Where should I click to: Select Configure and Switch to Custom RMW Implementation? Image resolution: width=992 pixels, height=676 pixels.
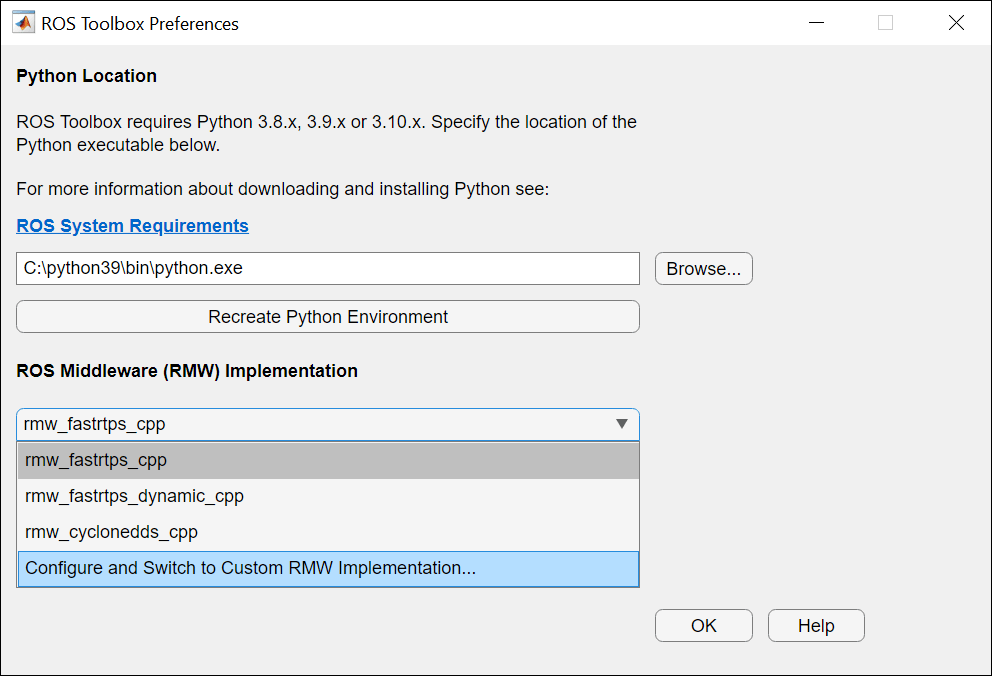328,568
